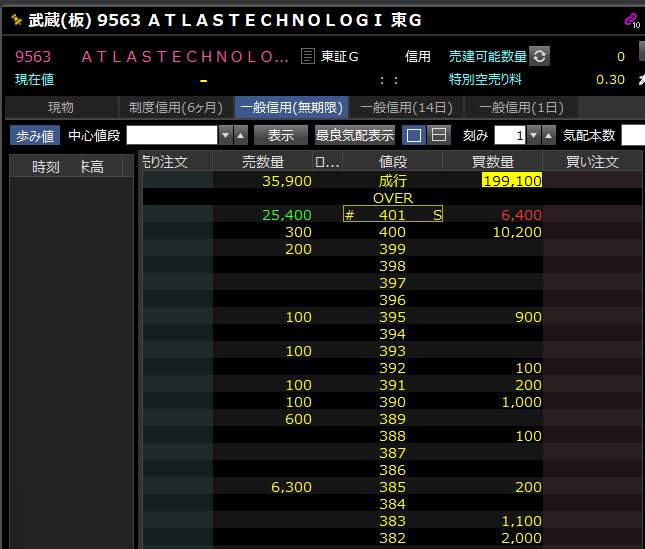Screen dimensions: 645x549
Task: Click sell quantity 25,400
Action: point(287,215)
